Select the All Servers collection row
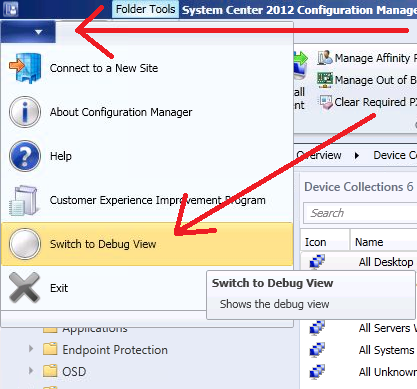 359,328
